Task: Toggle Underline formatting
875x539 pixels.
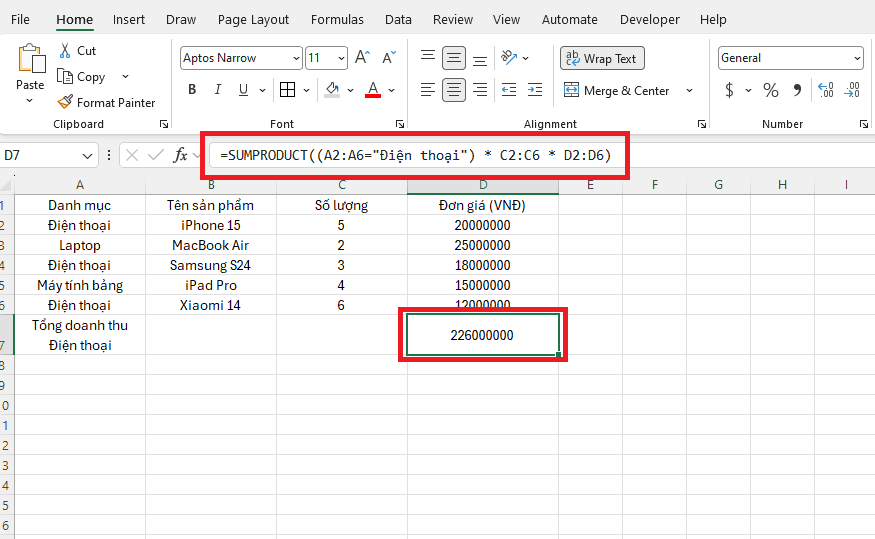Action: [243, 90]
